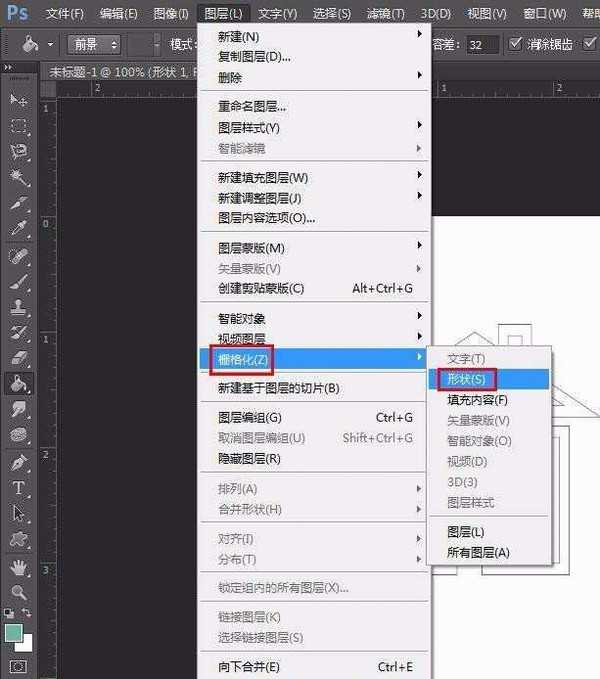Click the foreground color swatch
600x679 pixels.
tap(13, 633)
